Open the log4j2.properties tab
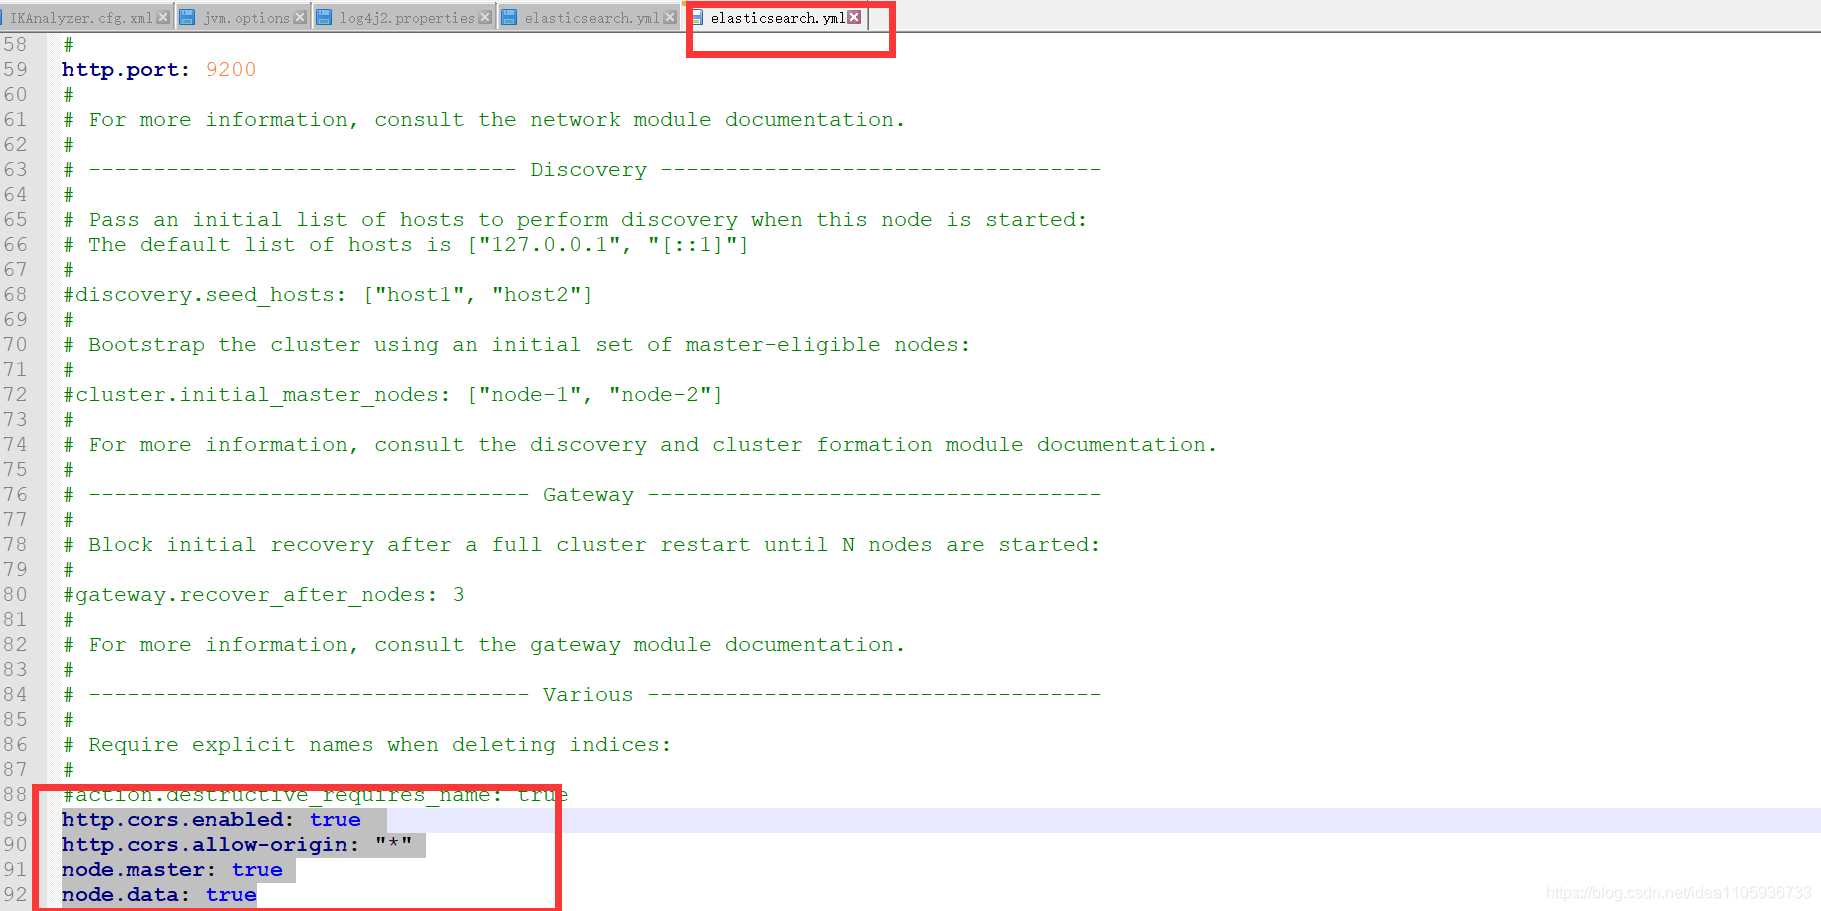Screen dimensions: 1821x911 pyautogui.click(x=407, y=18)
